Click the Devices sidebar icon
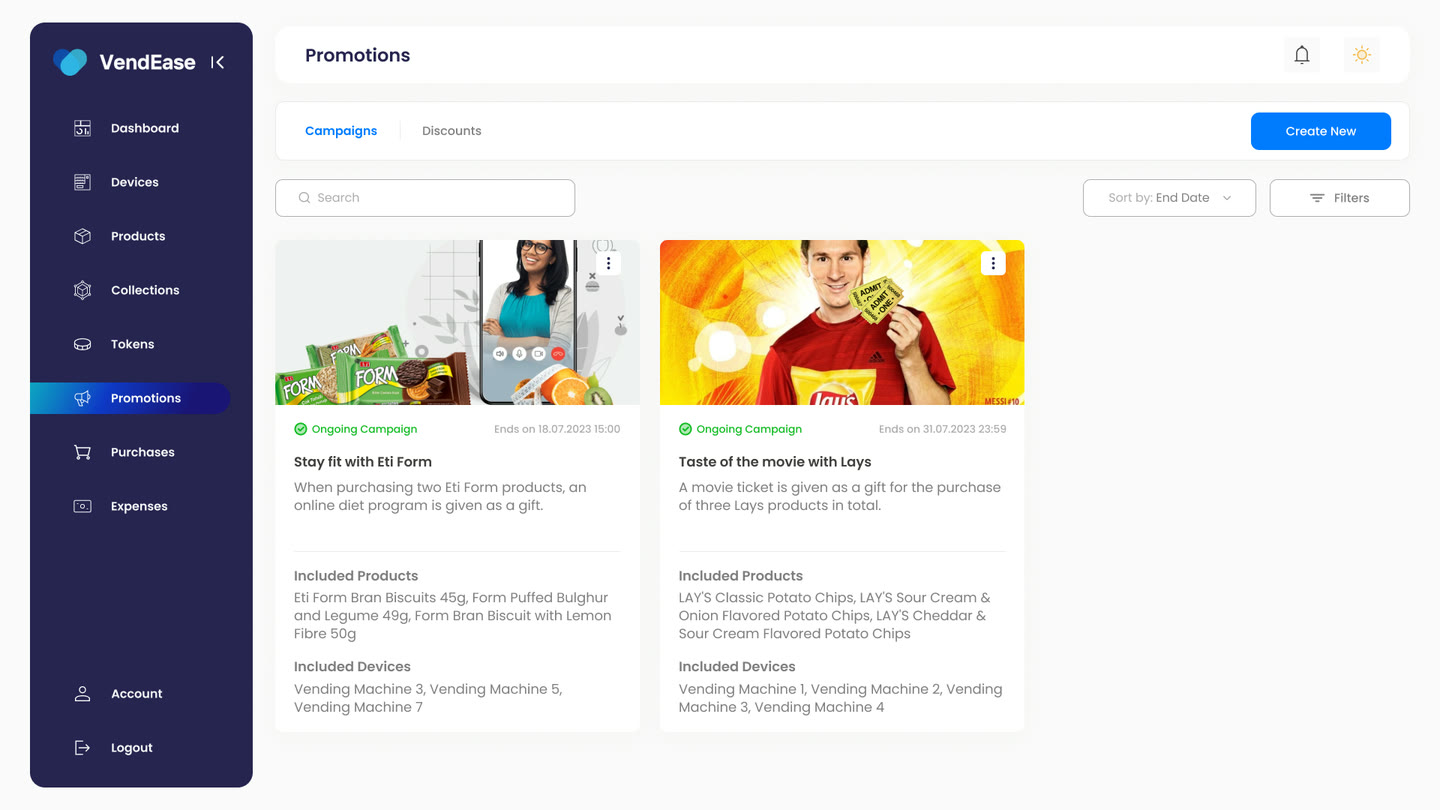Screen dimensions: 1440x810 (x=83, y=182)
